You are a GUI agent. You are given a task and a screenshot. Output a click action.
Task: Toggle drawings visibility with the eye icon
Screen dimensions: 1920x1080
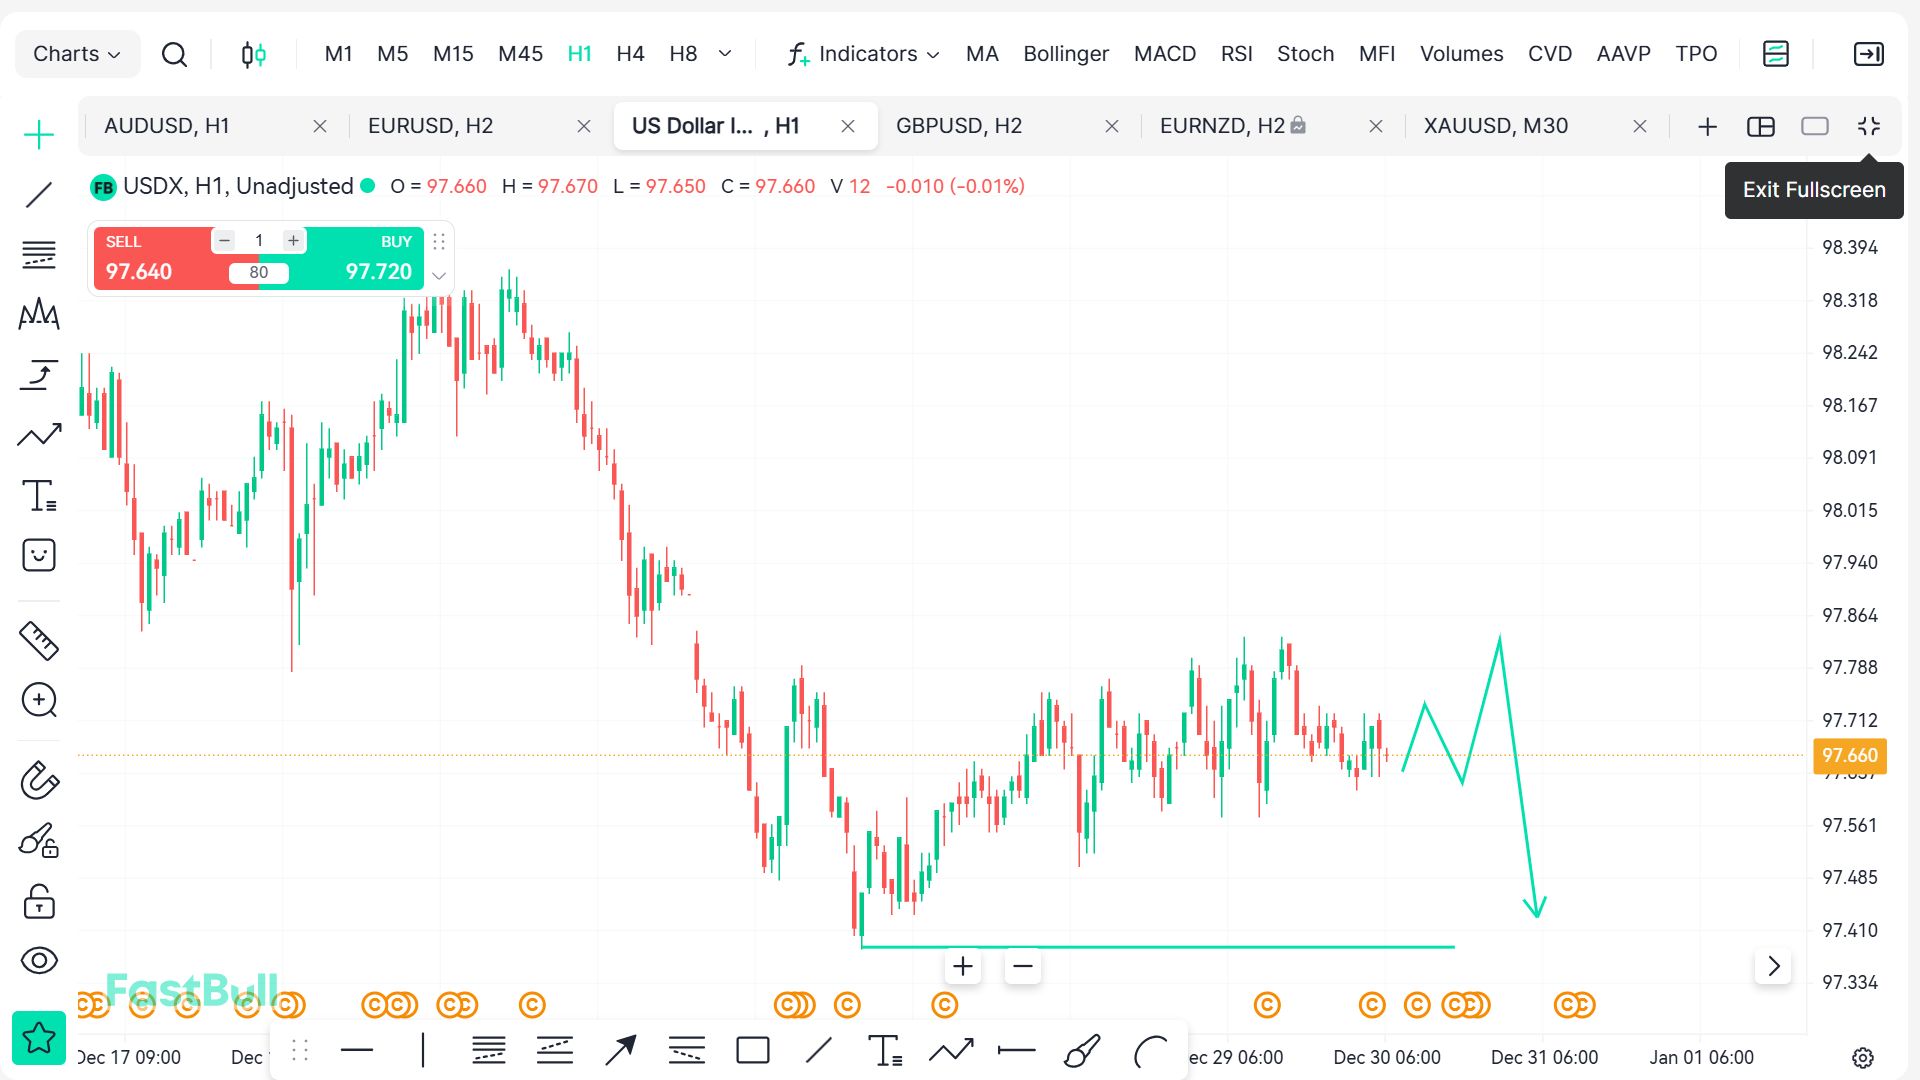(39, 961)
